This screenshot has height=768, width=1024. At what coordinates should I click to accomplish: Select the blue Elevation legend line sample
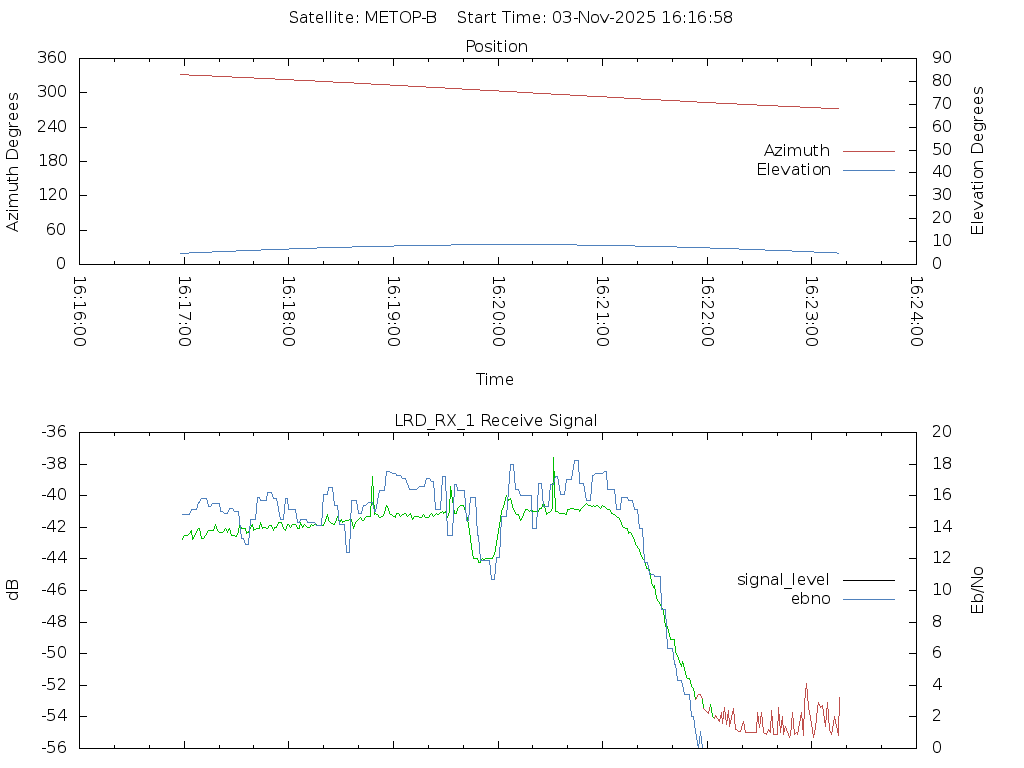(x=868, y=170)
